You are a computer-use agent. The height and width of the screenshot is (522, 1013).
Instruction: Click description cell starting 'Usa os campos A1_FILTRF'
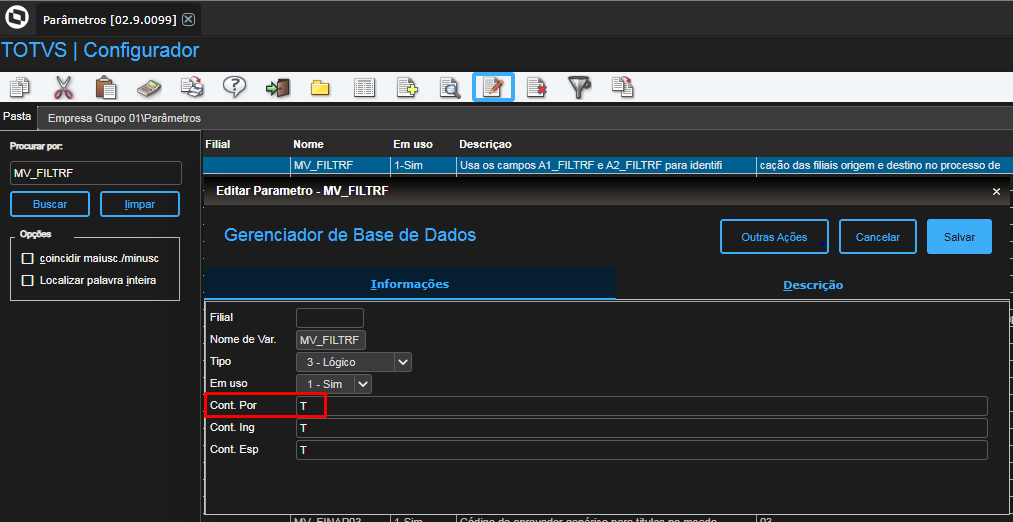pyautogui.click(x=606, y=165)
